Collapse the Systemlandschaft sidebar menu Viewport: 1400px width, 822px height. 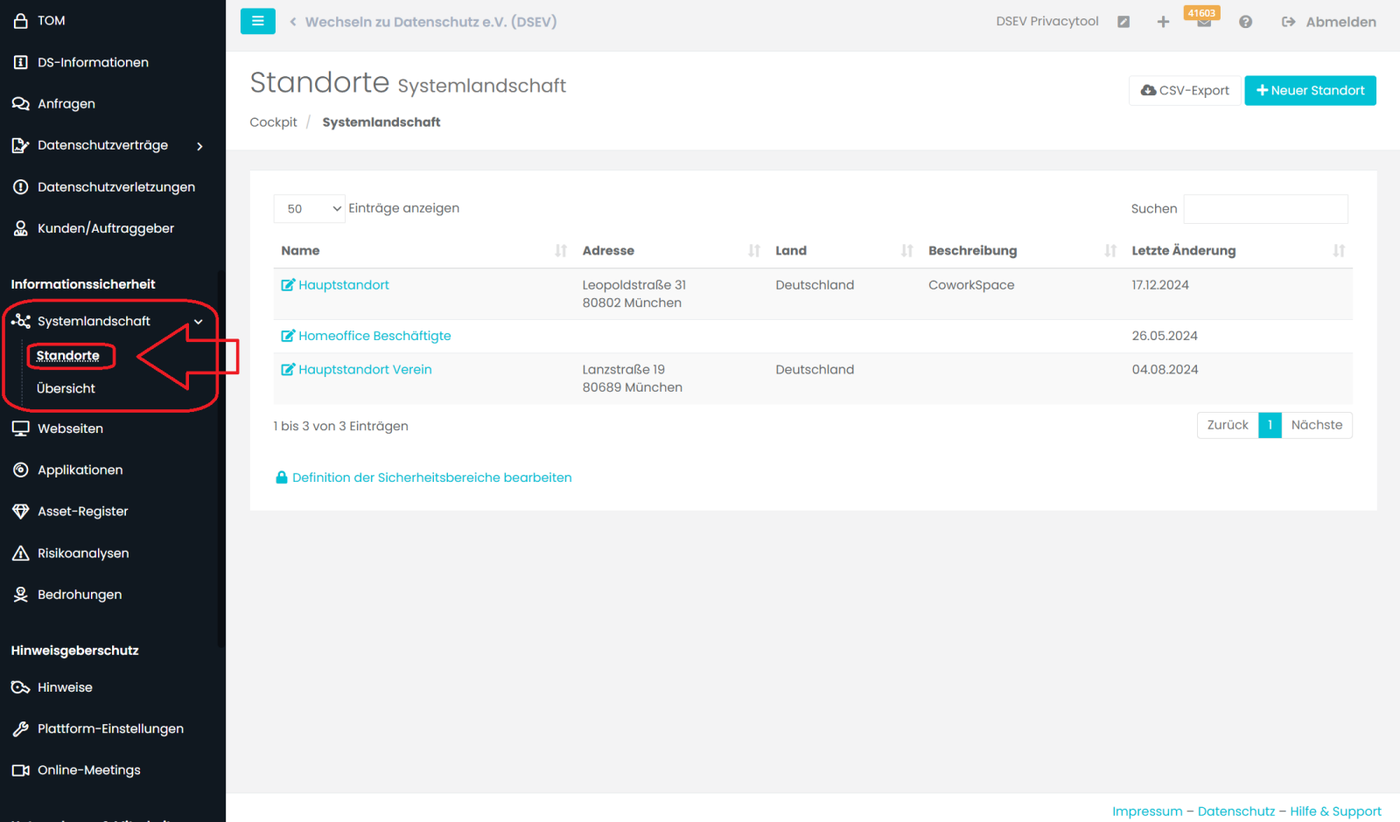(198, 321)
